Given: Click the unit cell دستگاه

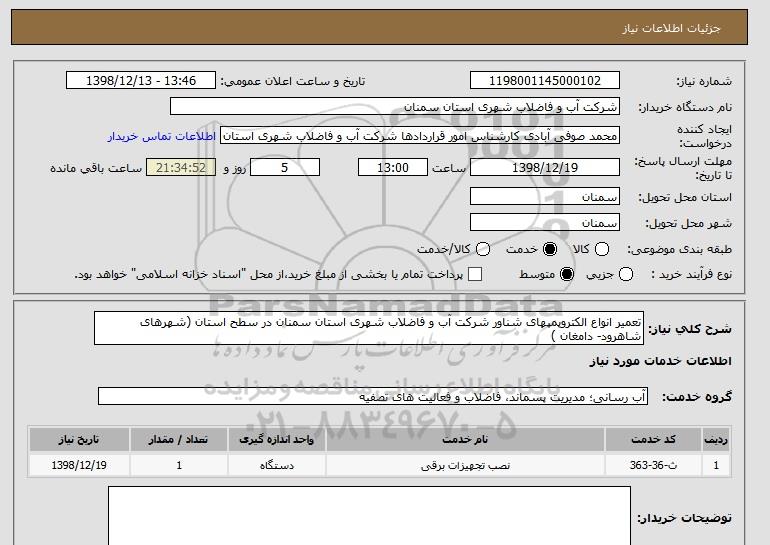Looking at the screenshot, I should coord(276,465).
